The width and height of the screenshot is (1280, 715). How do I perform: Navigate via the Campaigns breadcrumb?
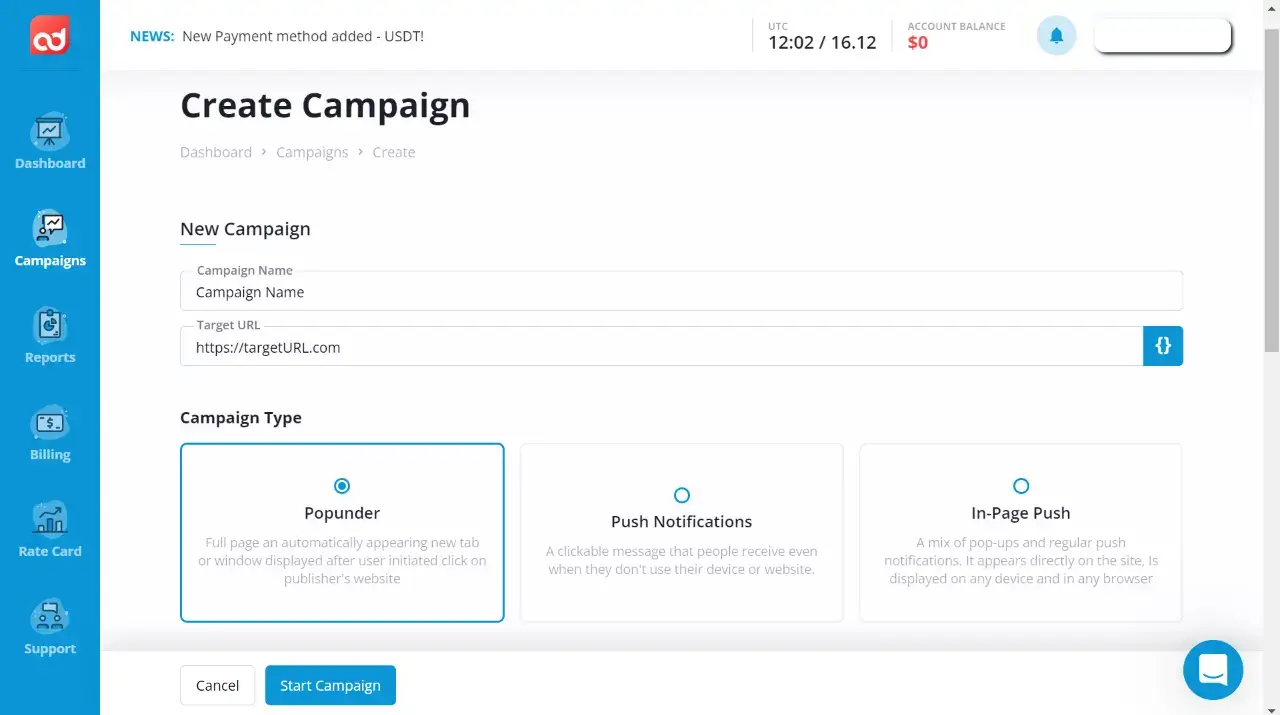pos(312,152)
